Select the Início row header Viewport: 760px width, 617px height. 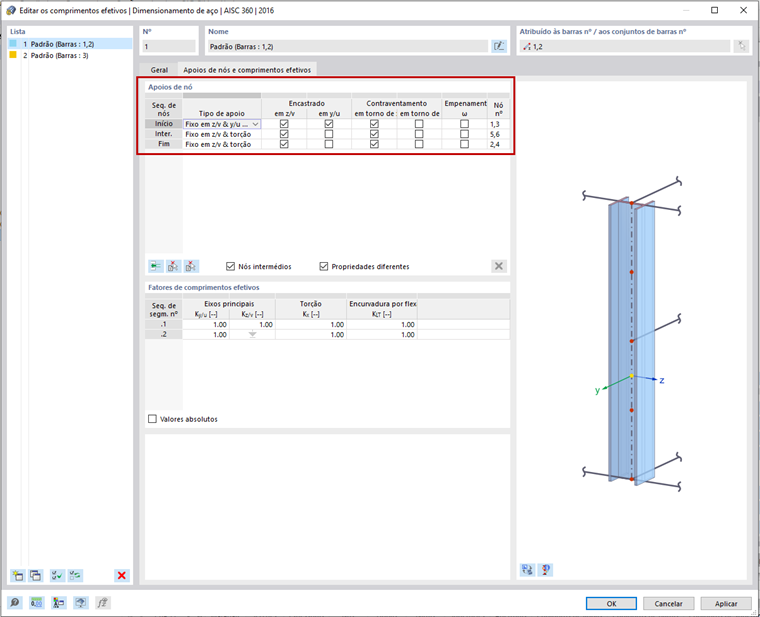164,124
